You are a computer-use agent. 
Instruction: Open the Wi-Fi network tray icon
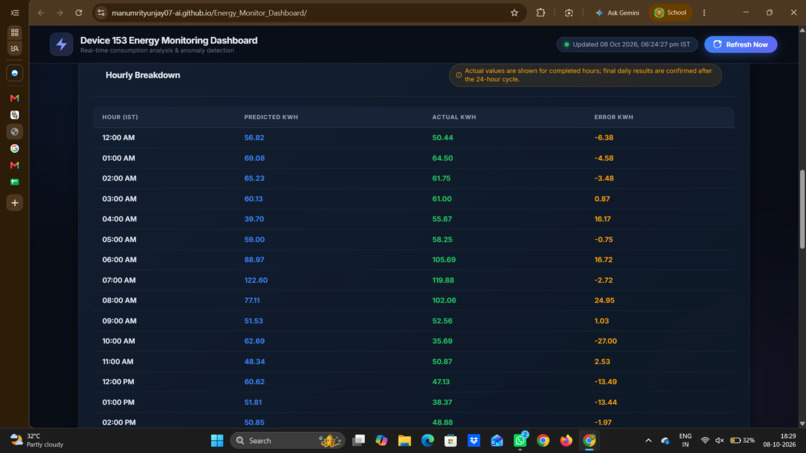pyautogui.click(x=705, y=441)
